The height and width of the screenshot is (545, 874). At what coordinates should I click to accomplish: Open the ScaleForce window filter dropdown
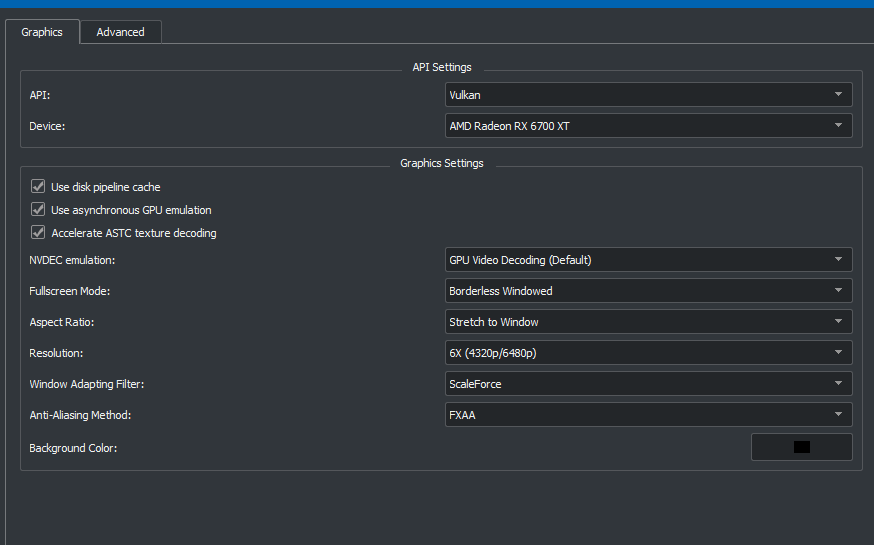click(x=648, y=384)
